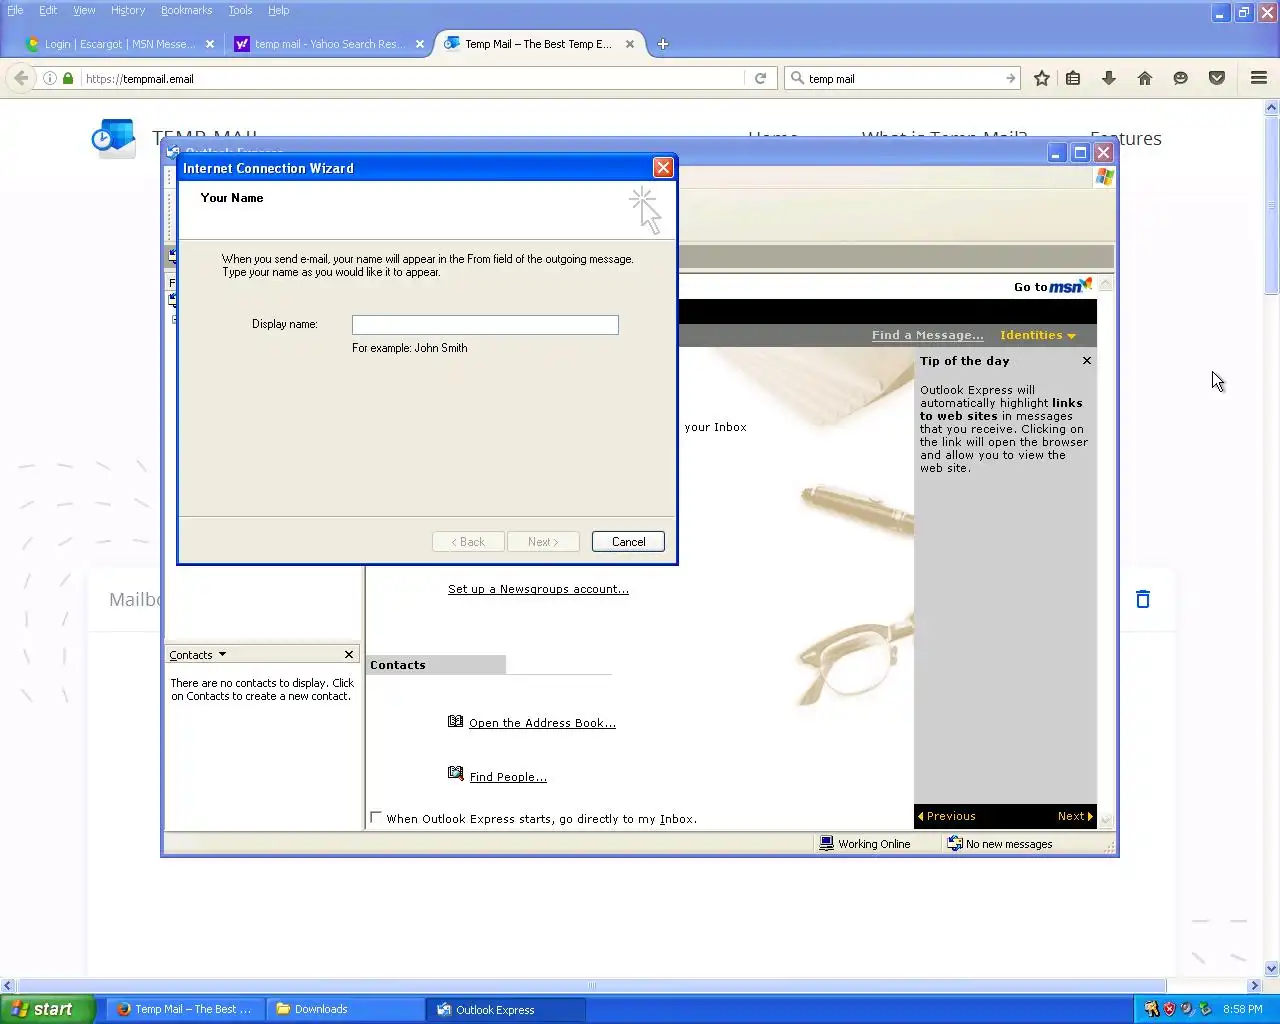
Task: Switch to Login Escargot MSN tab
Action: [x=120, y=44]
